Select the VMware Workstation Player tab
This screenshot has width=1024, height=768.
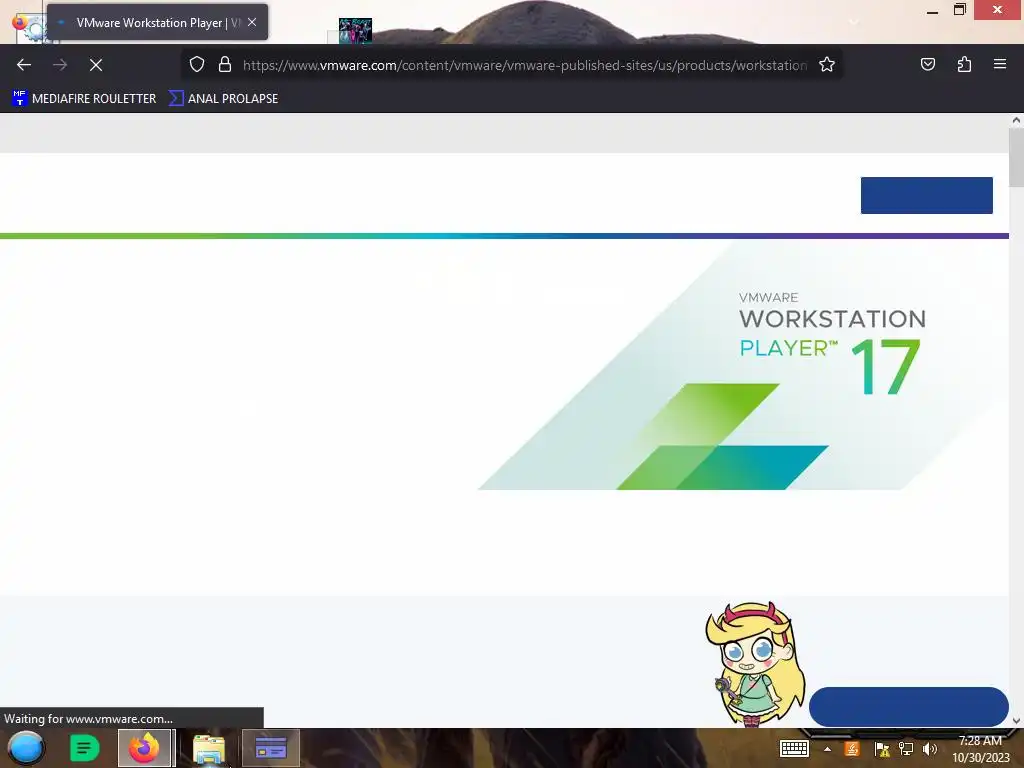tap(157, 22)
